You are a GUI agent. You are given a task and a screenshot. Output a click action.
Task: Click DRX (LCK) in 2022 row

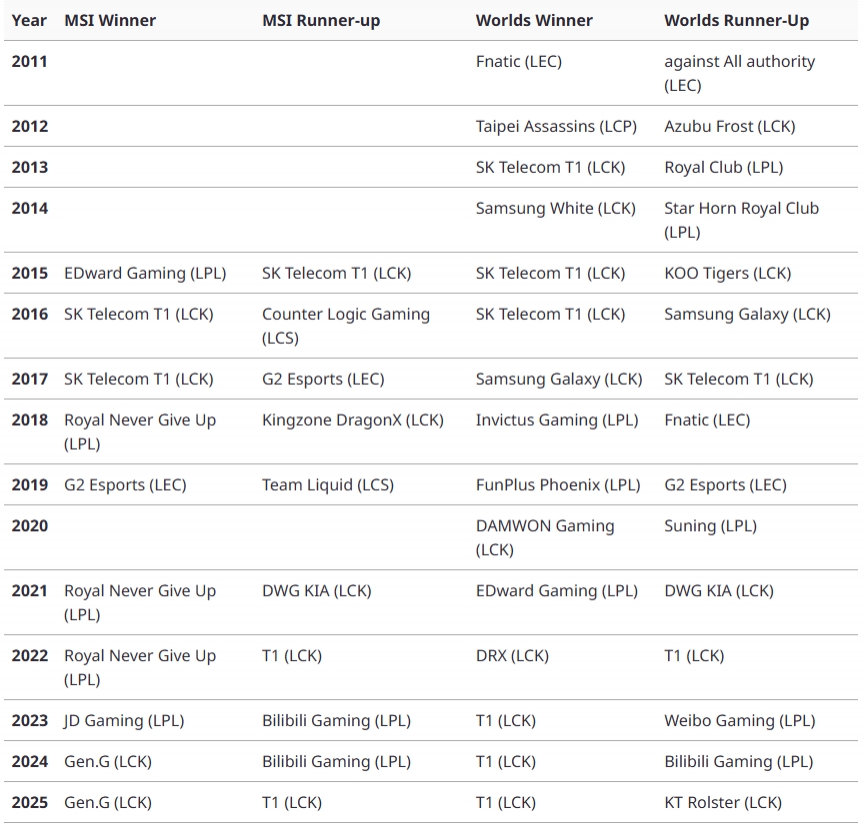[x=512, y=655]
